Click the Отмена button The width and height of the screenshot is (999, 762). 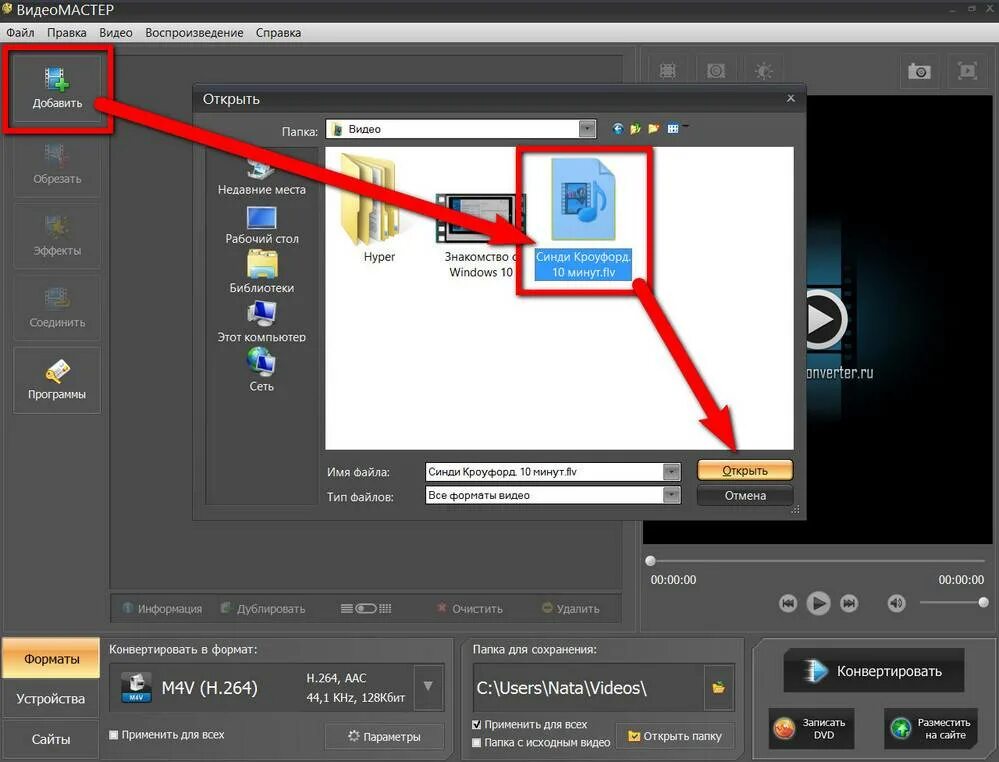745,496
